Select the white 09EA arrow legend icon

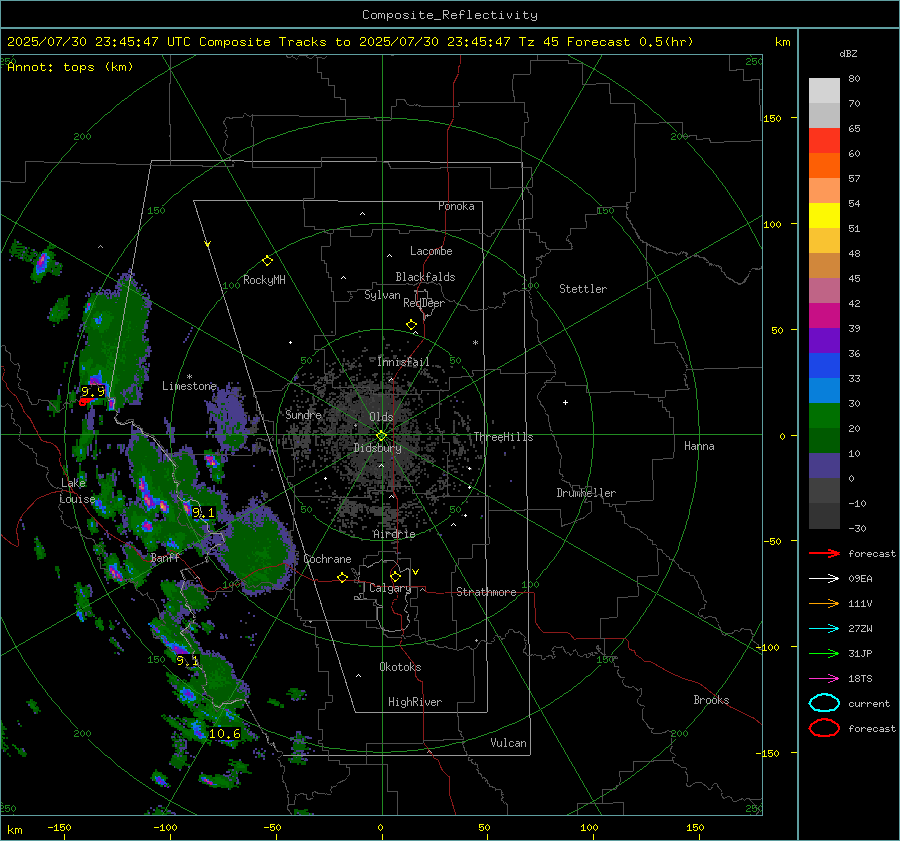click(824, 579)
